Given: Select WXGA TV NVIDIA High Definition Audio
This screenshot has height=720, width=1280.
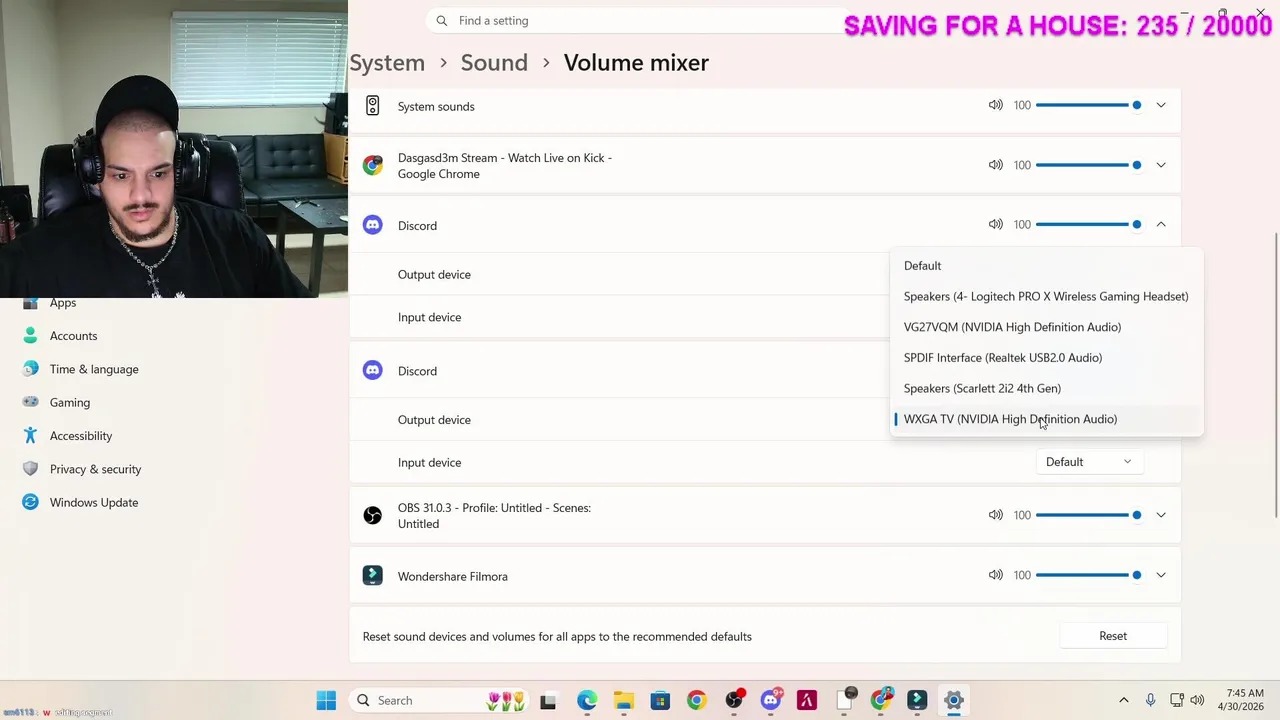Looking at the screenshot, I should pos(1047,419).
